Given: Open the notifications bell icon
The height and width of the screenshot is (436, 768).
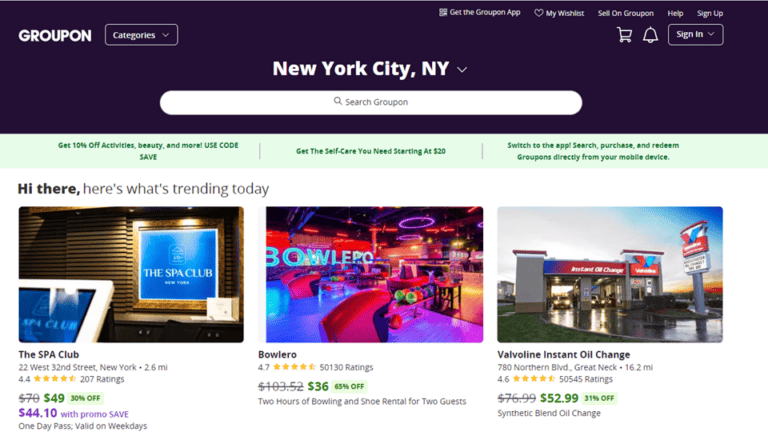Looking at the screenshot, I should coord(650,35).
